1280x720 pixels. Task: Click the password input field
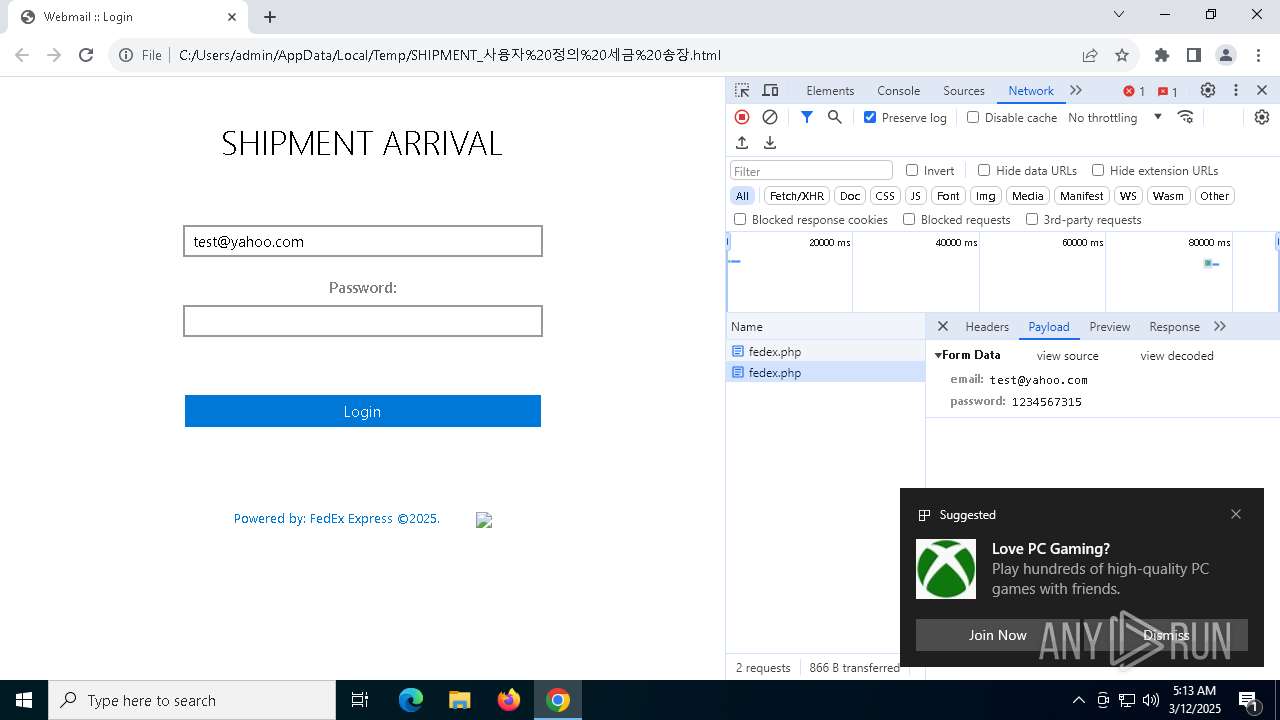click(x=363, y=321)
